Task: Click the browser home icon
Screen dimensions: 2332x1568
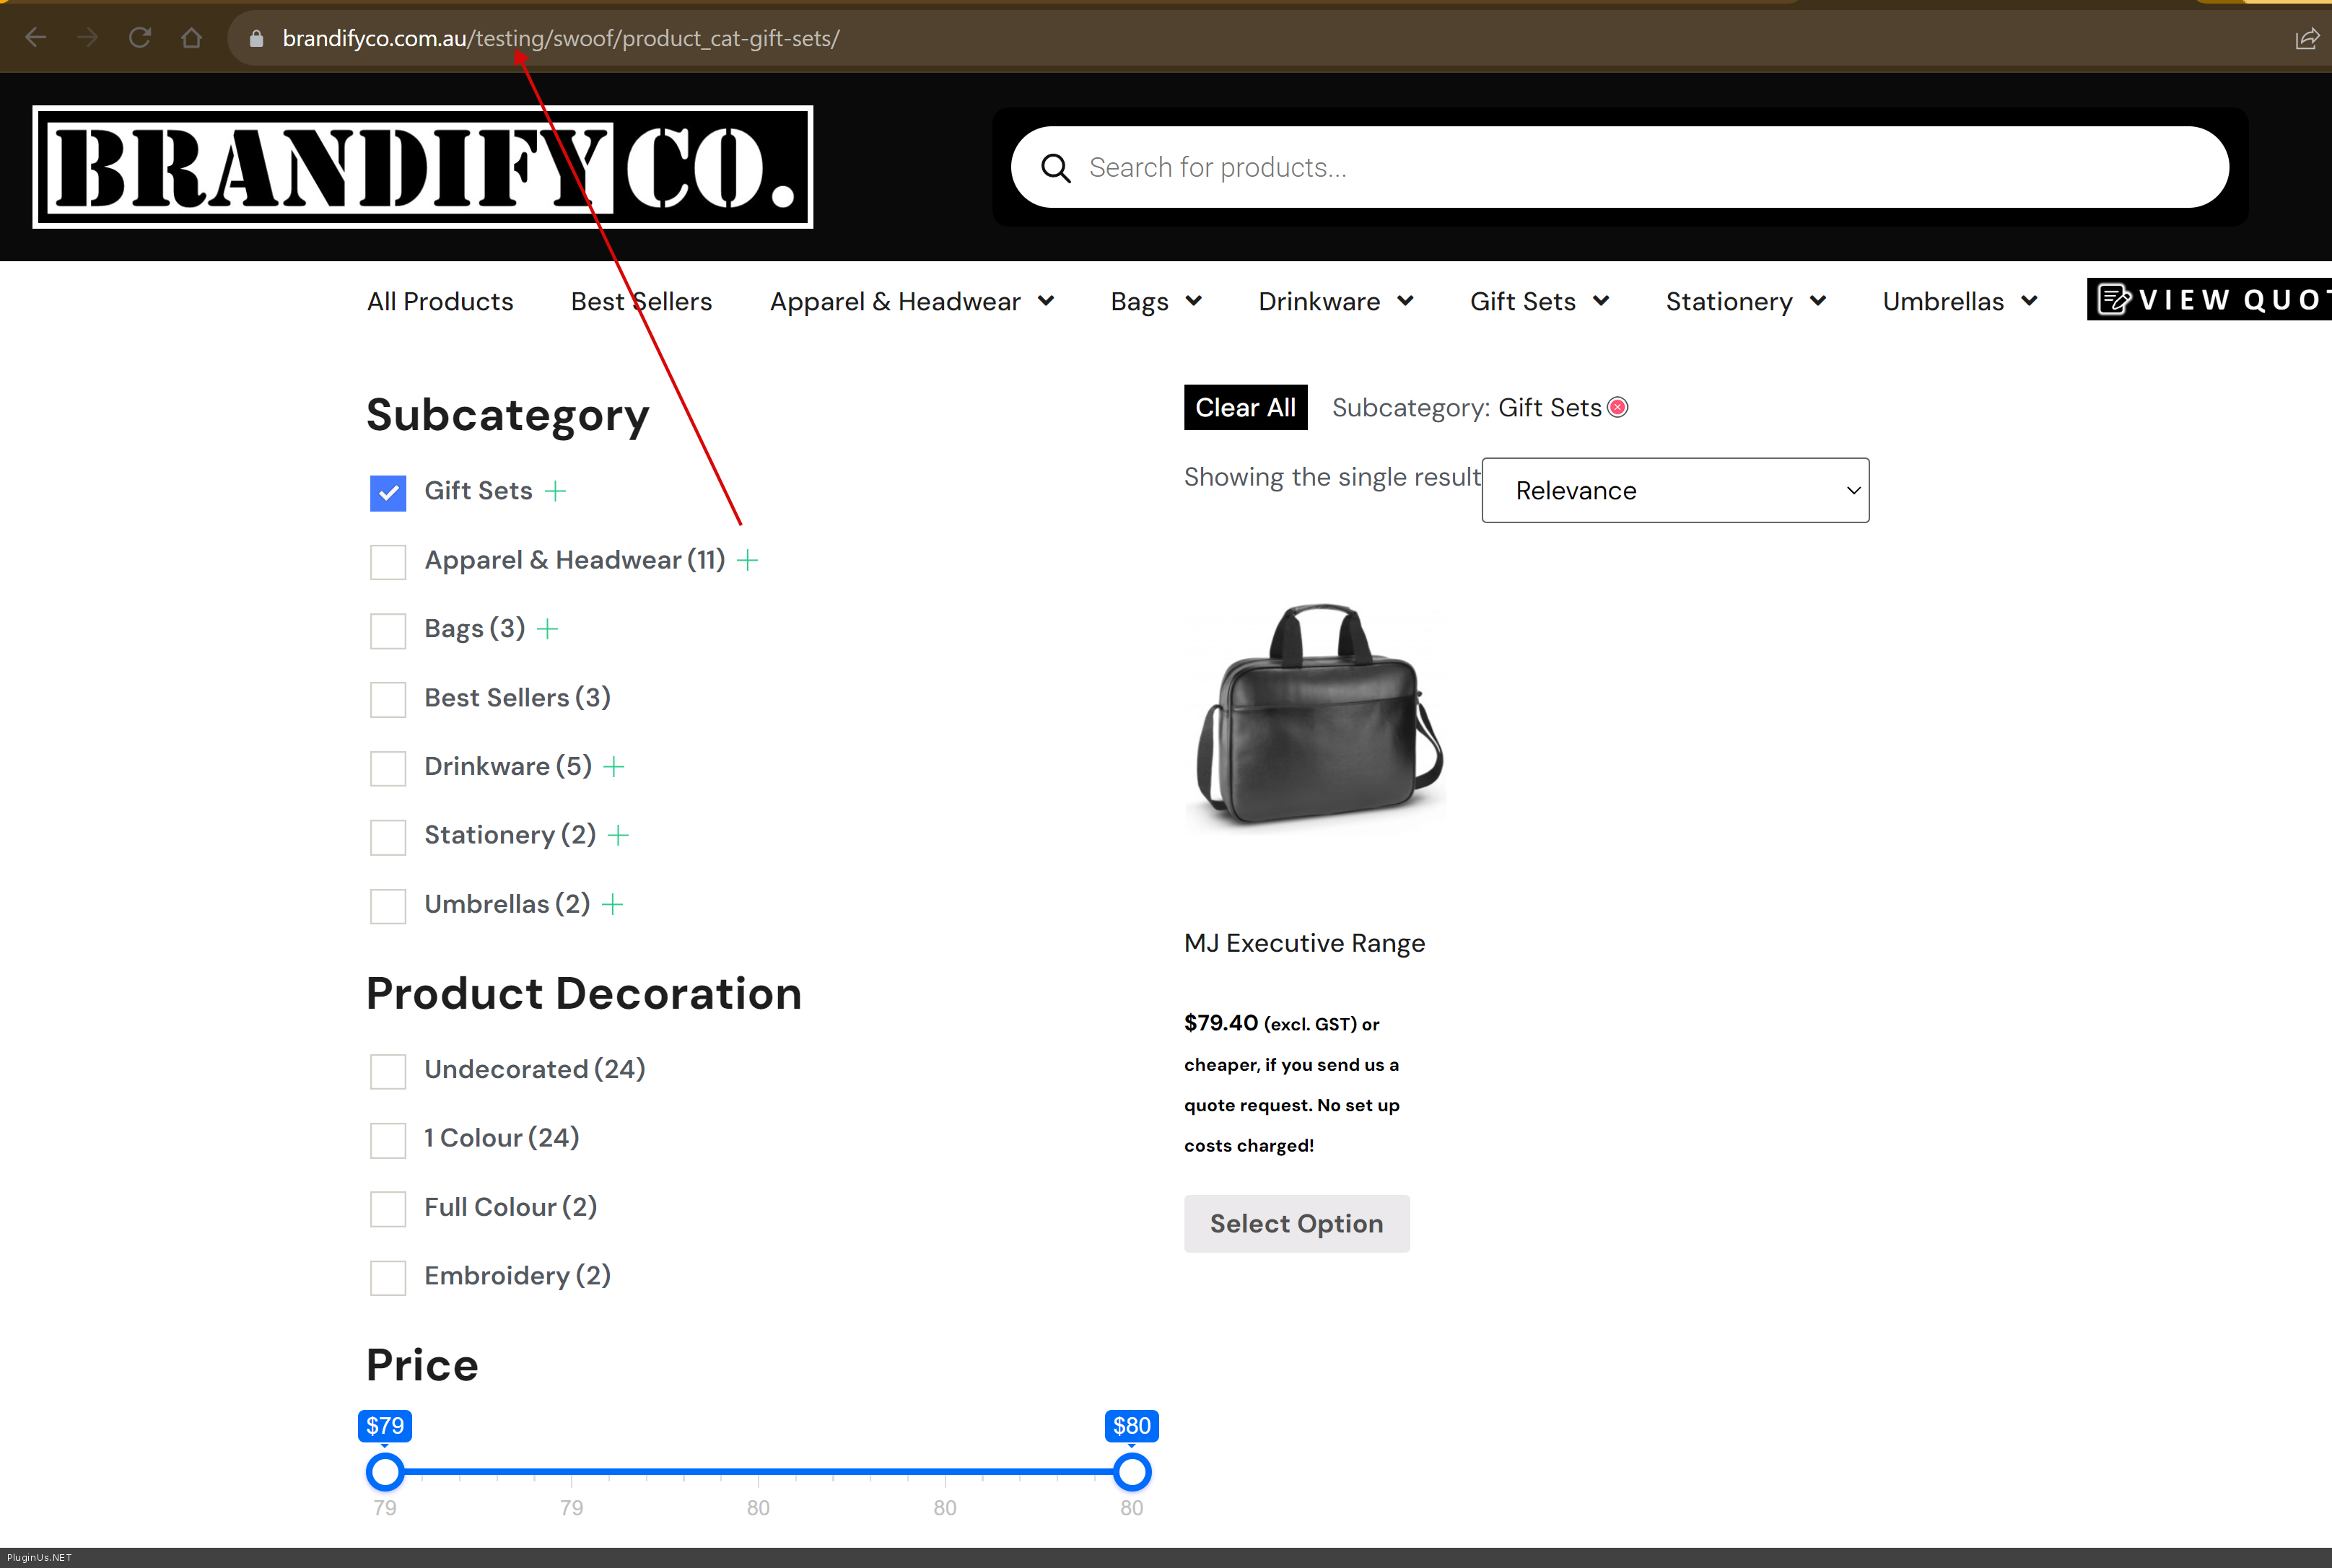Action: click(x=192, y=38)
